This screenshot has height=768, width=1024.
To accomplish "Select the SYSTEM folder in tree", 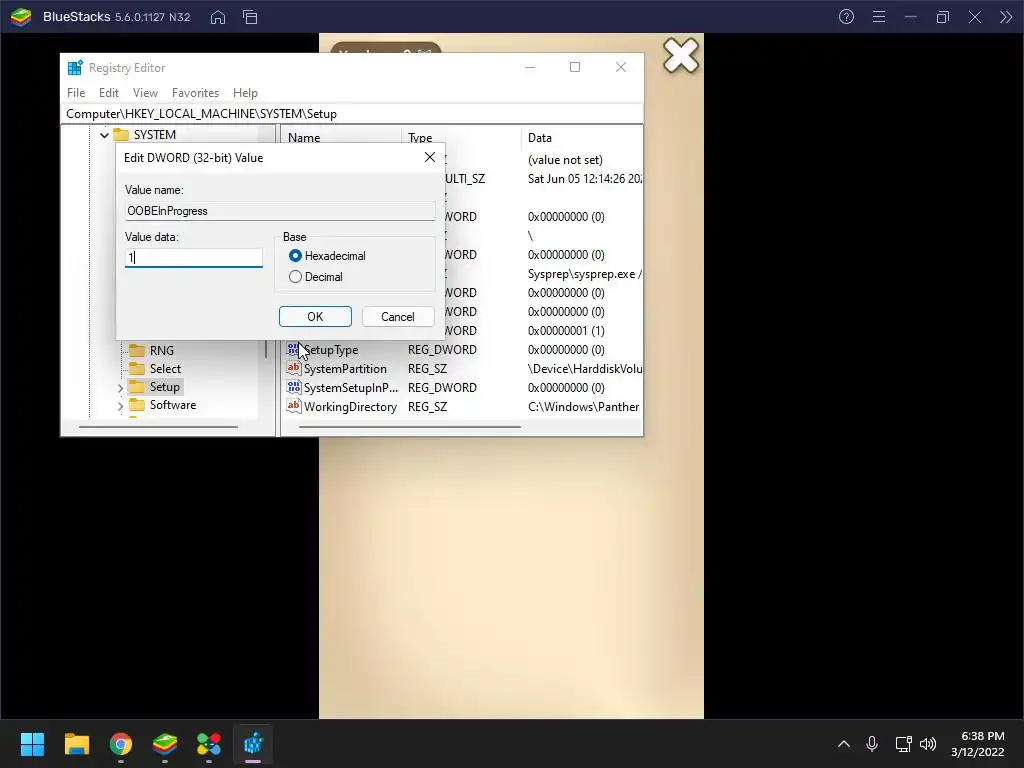I will [154, 135].
